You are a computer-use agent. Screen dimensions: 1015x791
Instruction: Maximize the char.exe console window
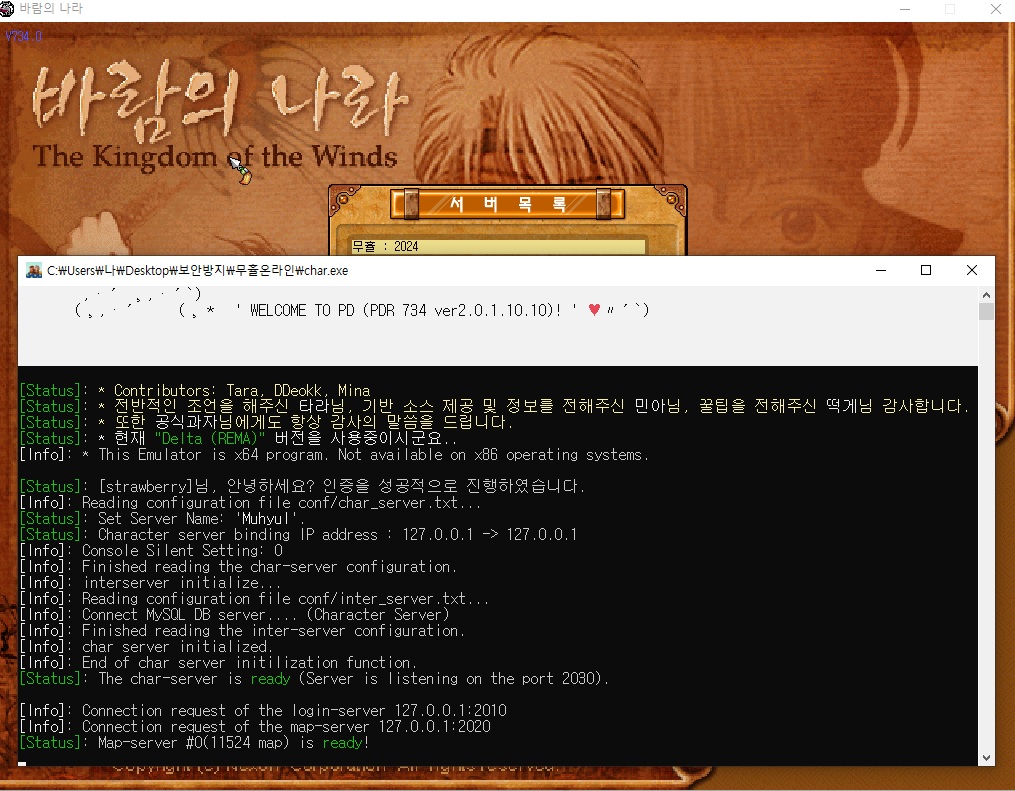[x=926, y=271]
